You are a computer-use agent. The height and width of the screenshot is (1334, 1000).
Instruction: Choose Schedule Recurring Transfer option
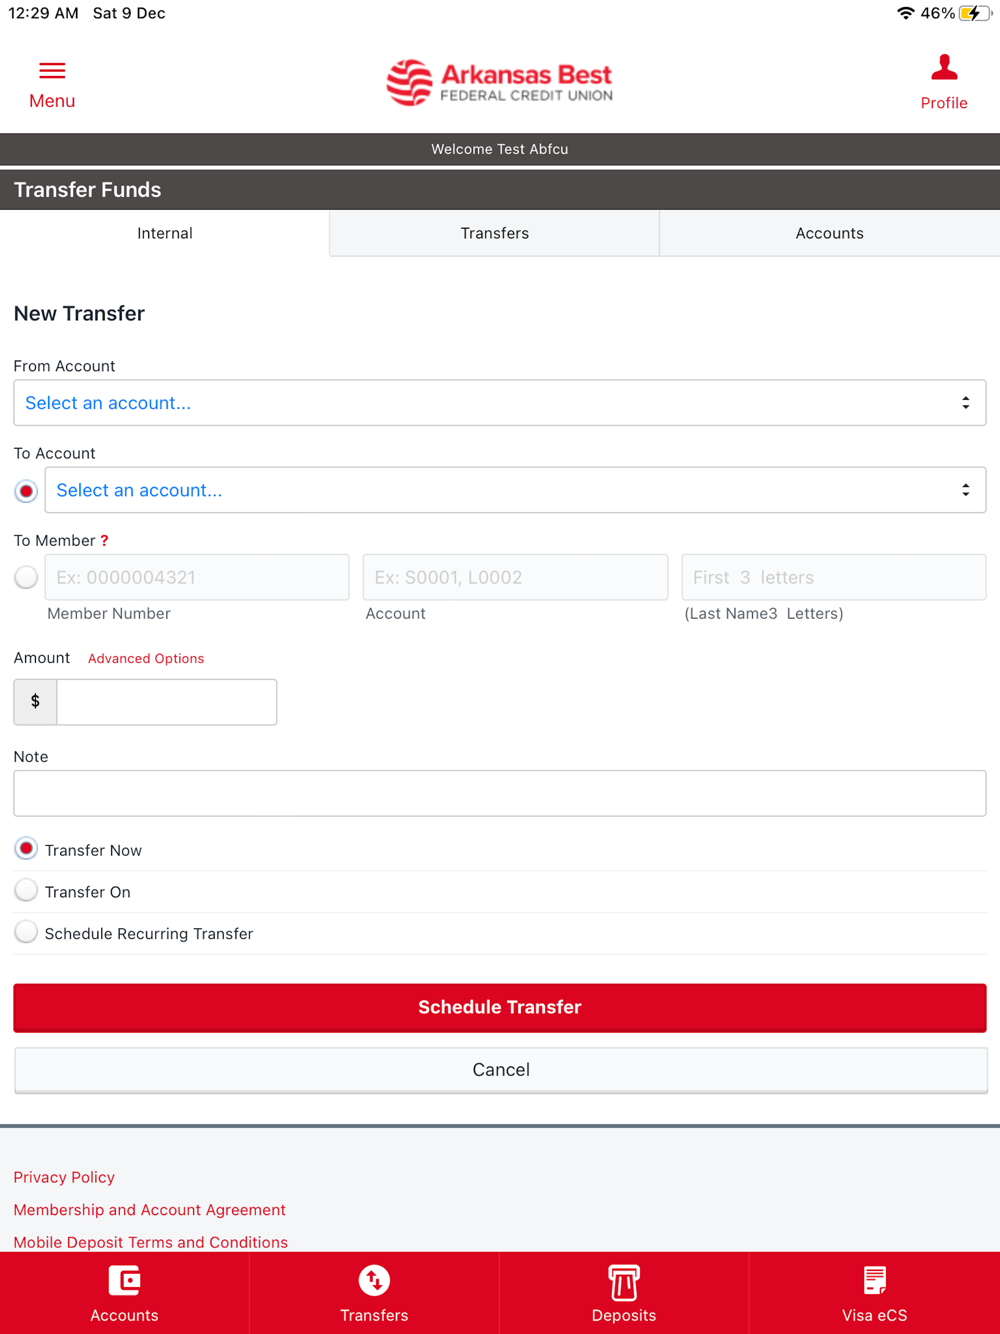(26, 932)
